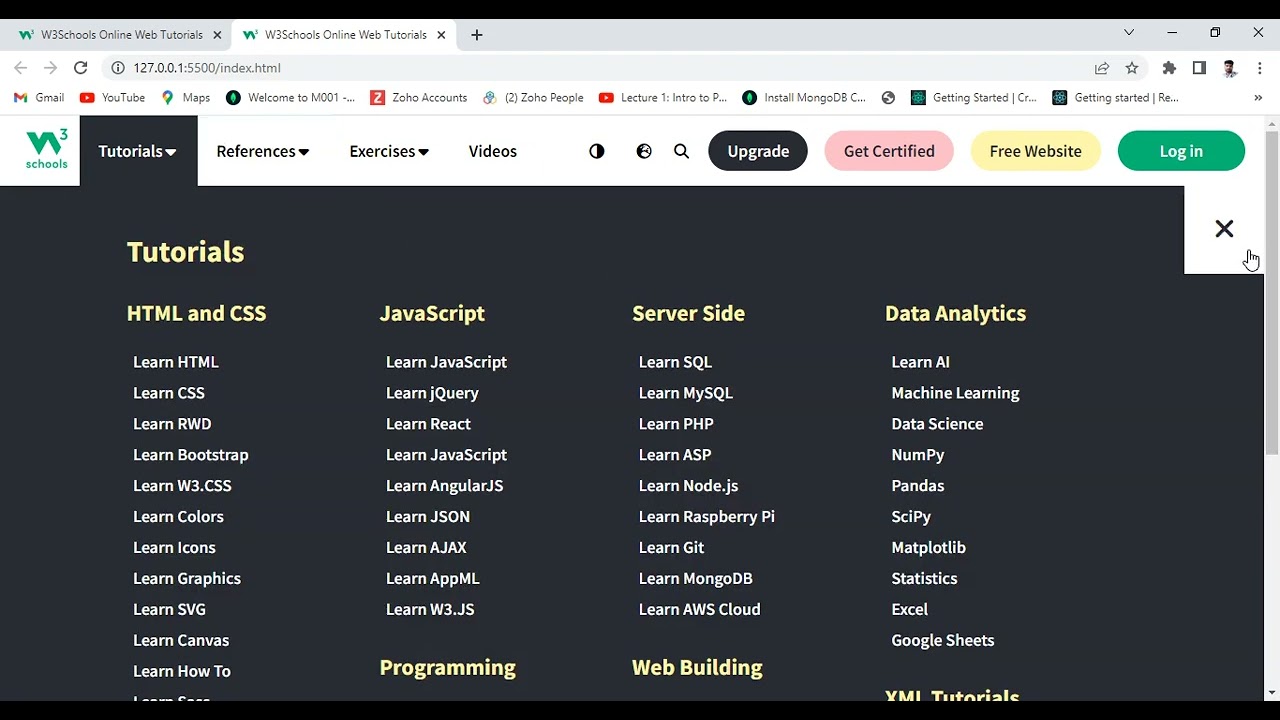Open Learn AWS Cloud tutorial
Image resolution: width=1280 pixels, height=720 pixels.
pos(700,610)
